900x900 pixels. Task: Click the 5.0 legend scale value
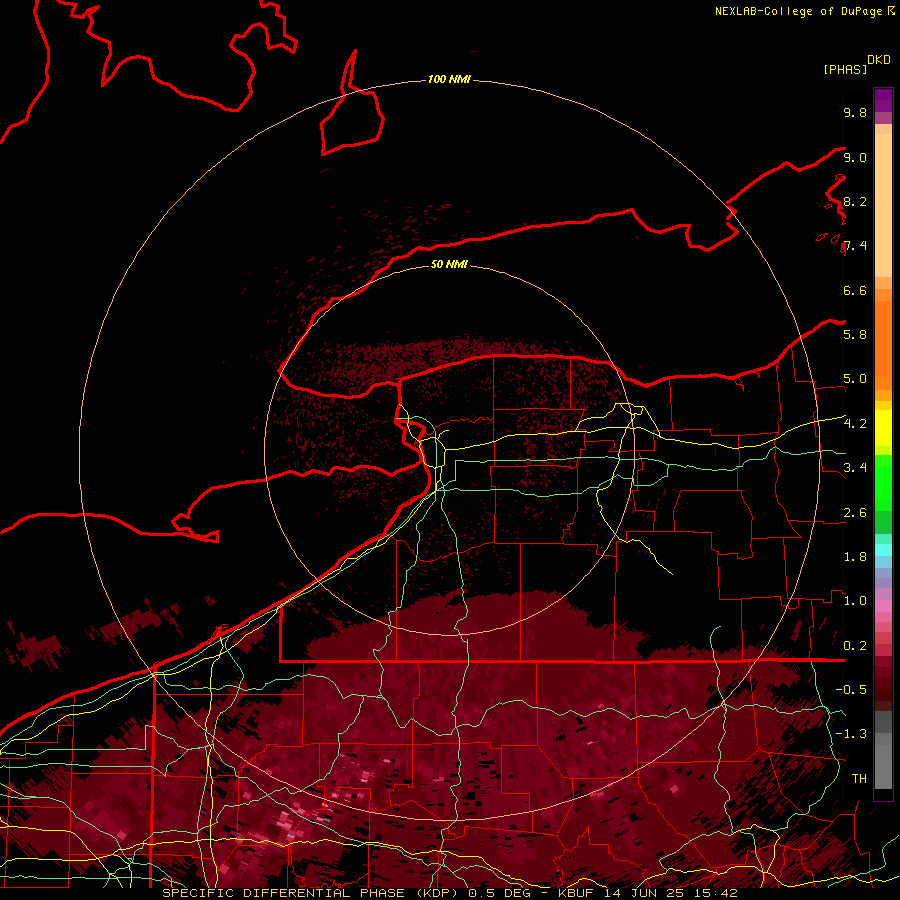pos(855,379)
